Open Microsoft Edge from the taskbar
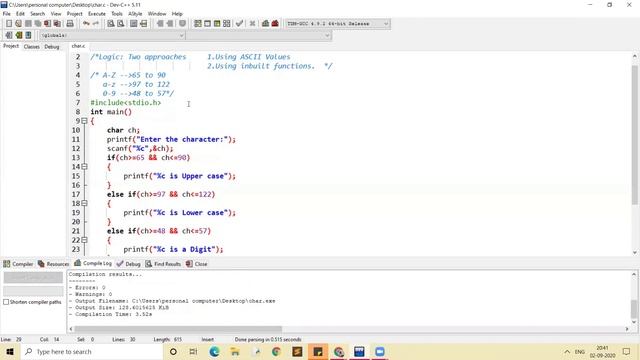Viewport: 640px width, 360px height. click(214, 351)
